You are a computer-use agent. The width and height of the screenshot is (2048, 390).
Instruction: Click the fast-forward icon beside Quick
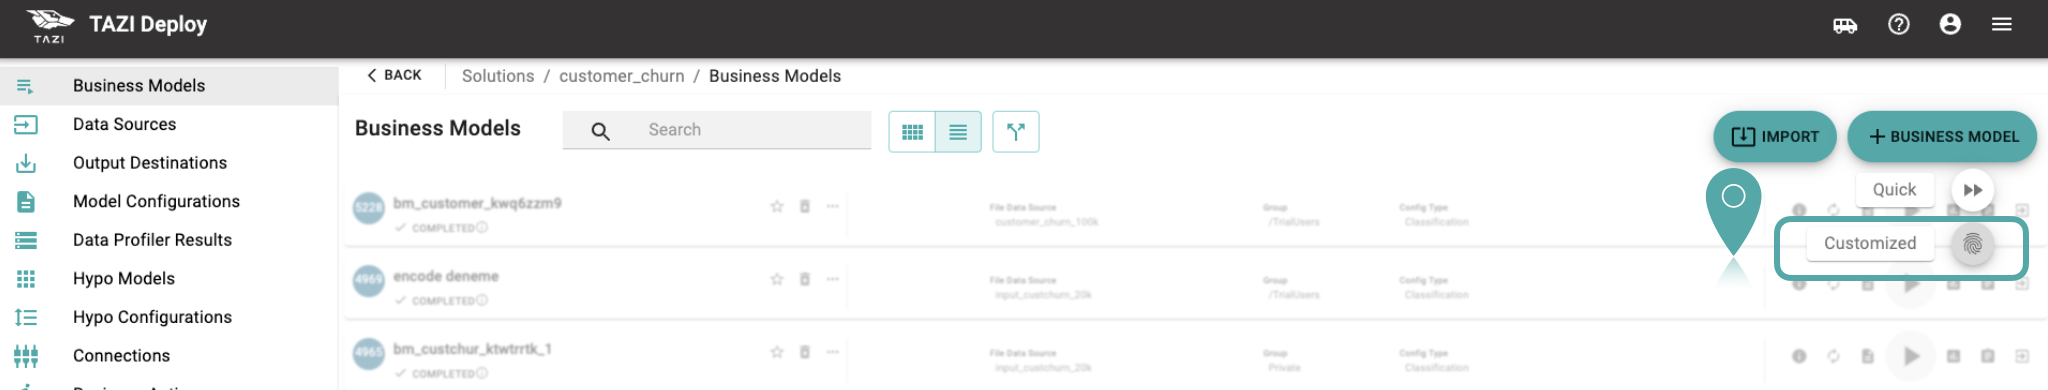(x=1973, y=190)
